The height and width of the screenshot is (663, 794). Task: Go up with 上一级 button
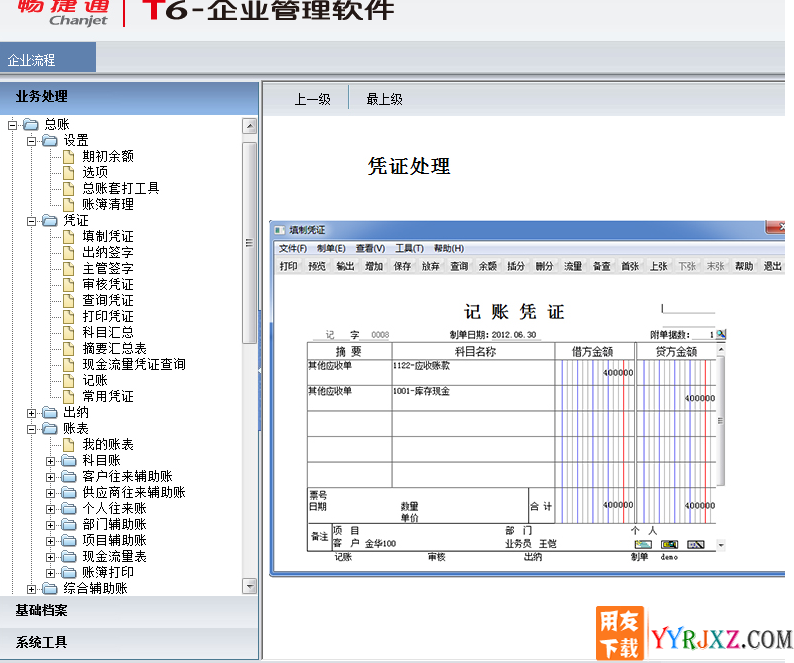[x=312, y=99]
